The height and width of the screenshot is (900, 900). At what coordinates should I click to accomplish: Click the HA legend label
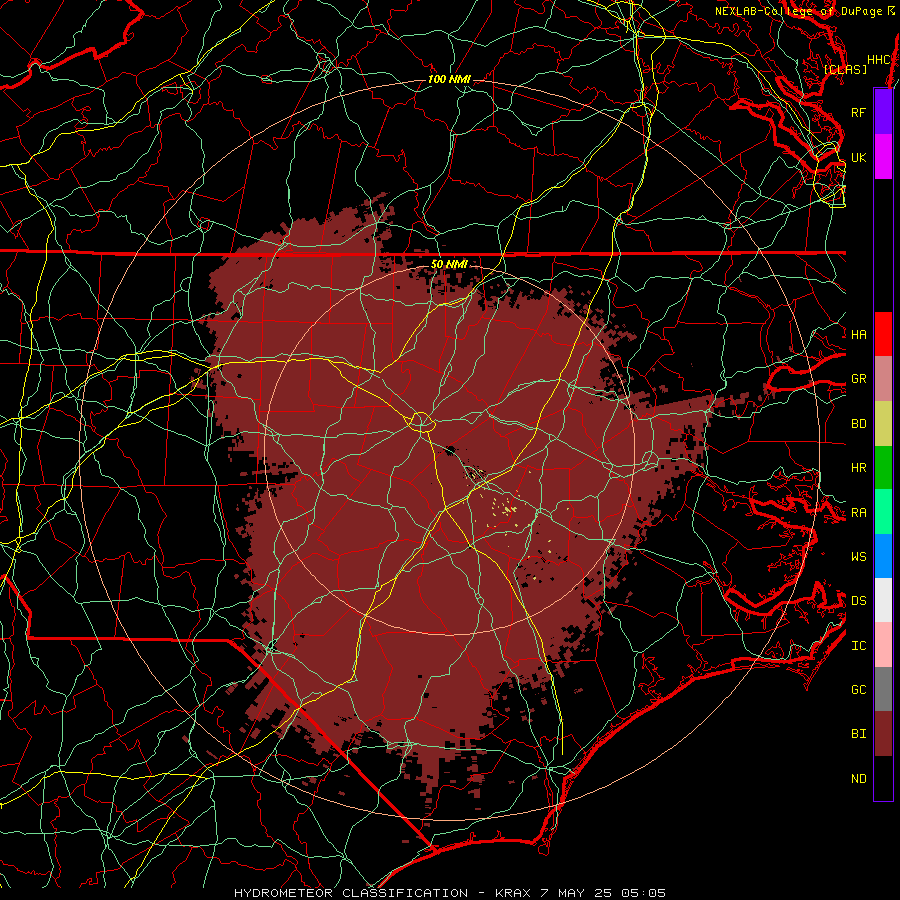[858, 334]
